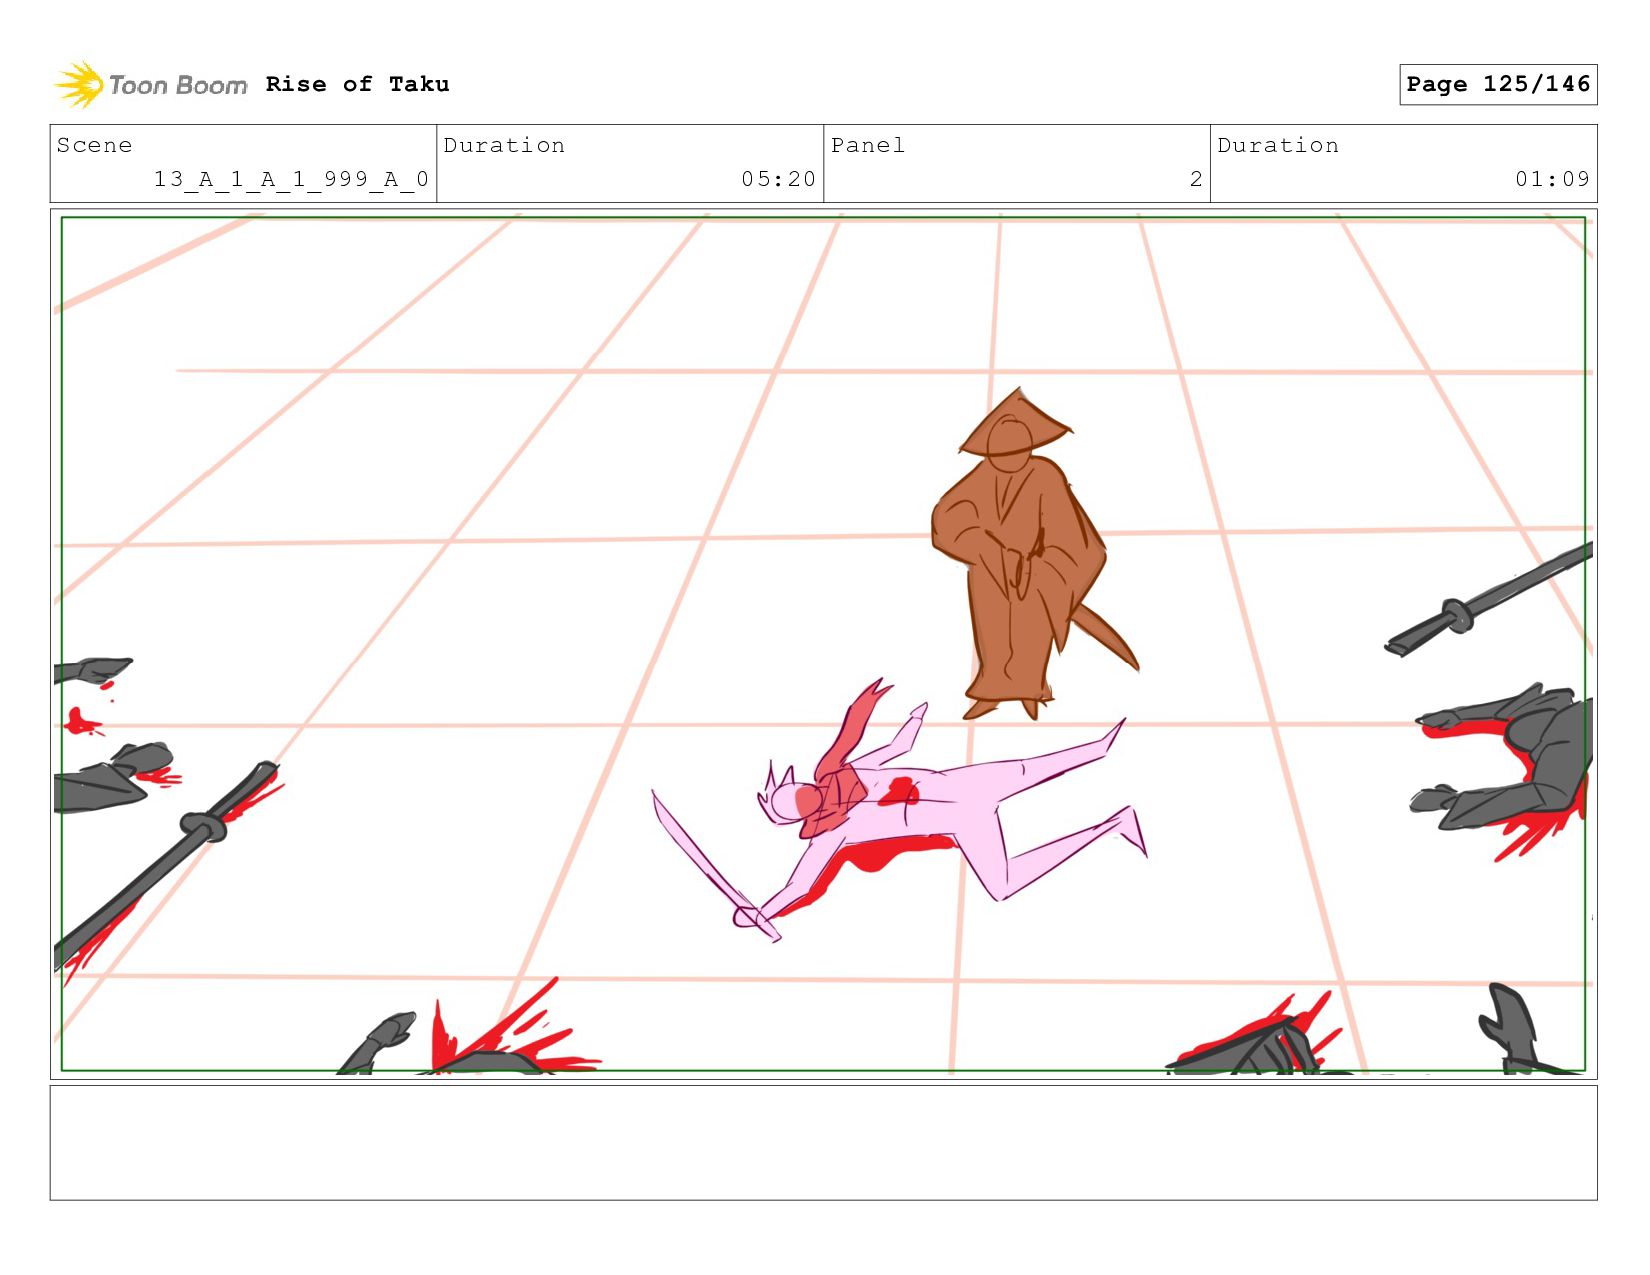Click the 'Page 125/146' indicator
This screenshot has height=1275, width=1650.
pos(1498,84)
